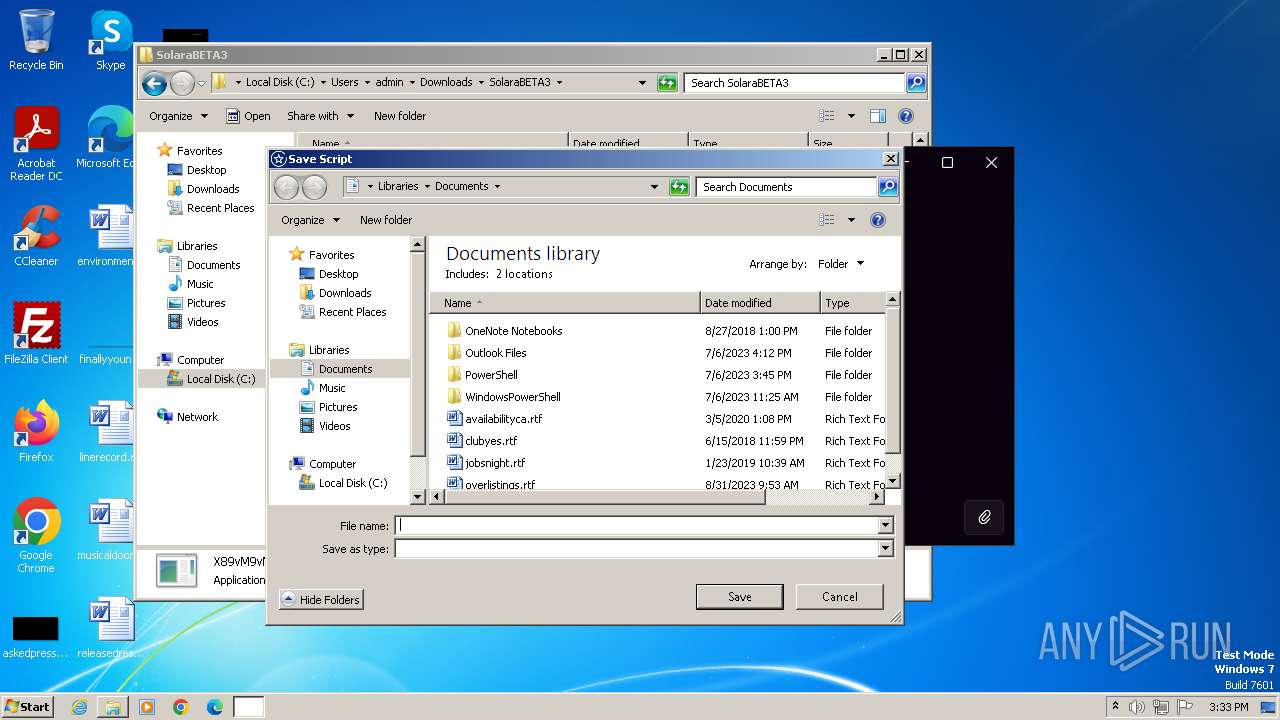Click New folder in Save Script toolbar
Viewport: 1280px width, 720px height.
coord(386,220)
